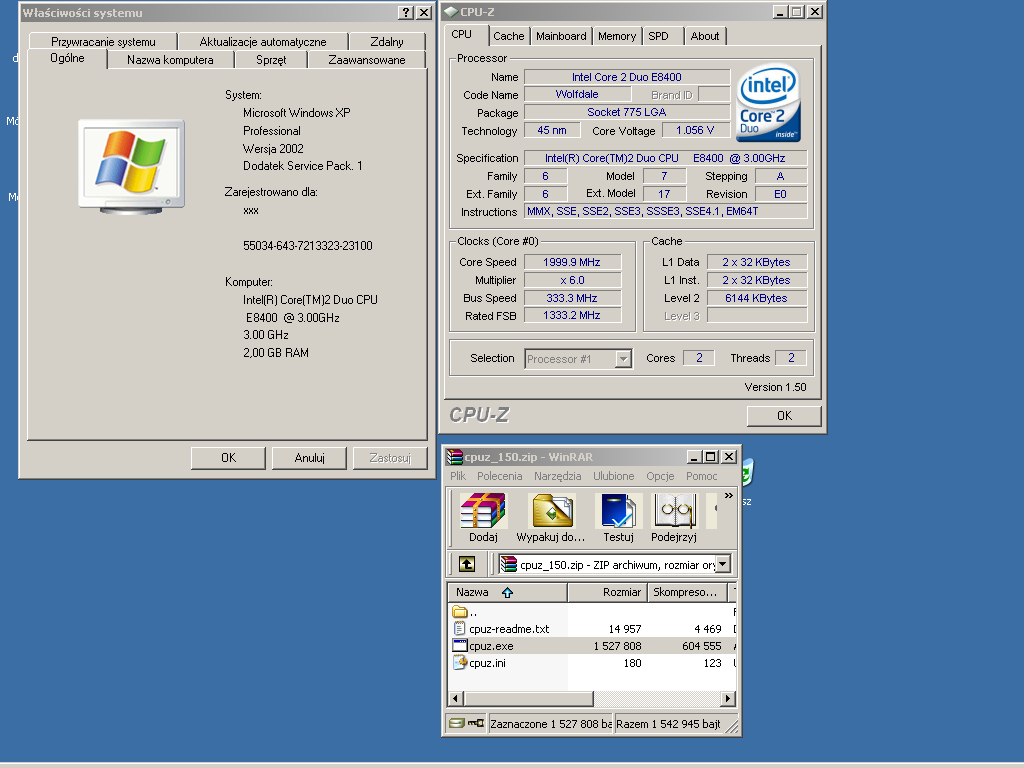Open the Sprzęt tab
The width and height of the screenshot is (1024, 768).
coord(271,60)
